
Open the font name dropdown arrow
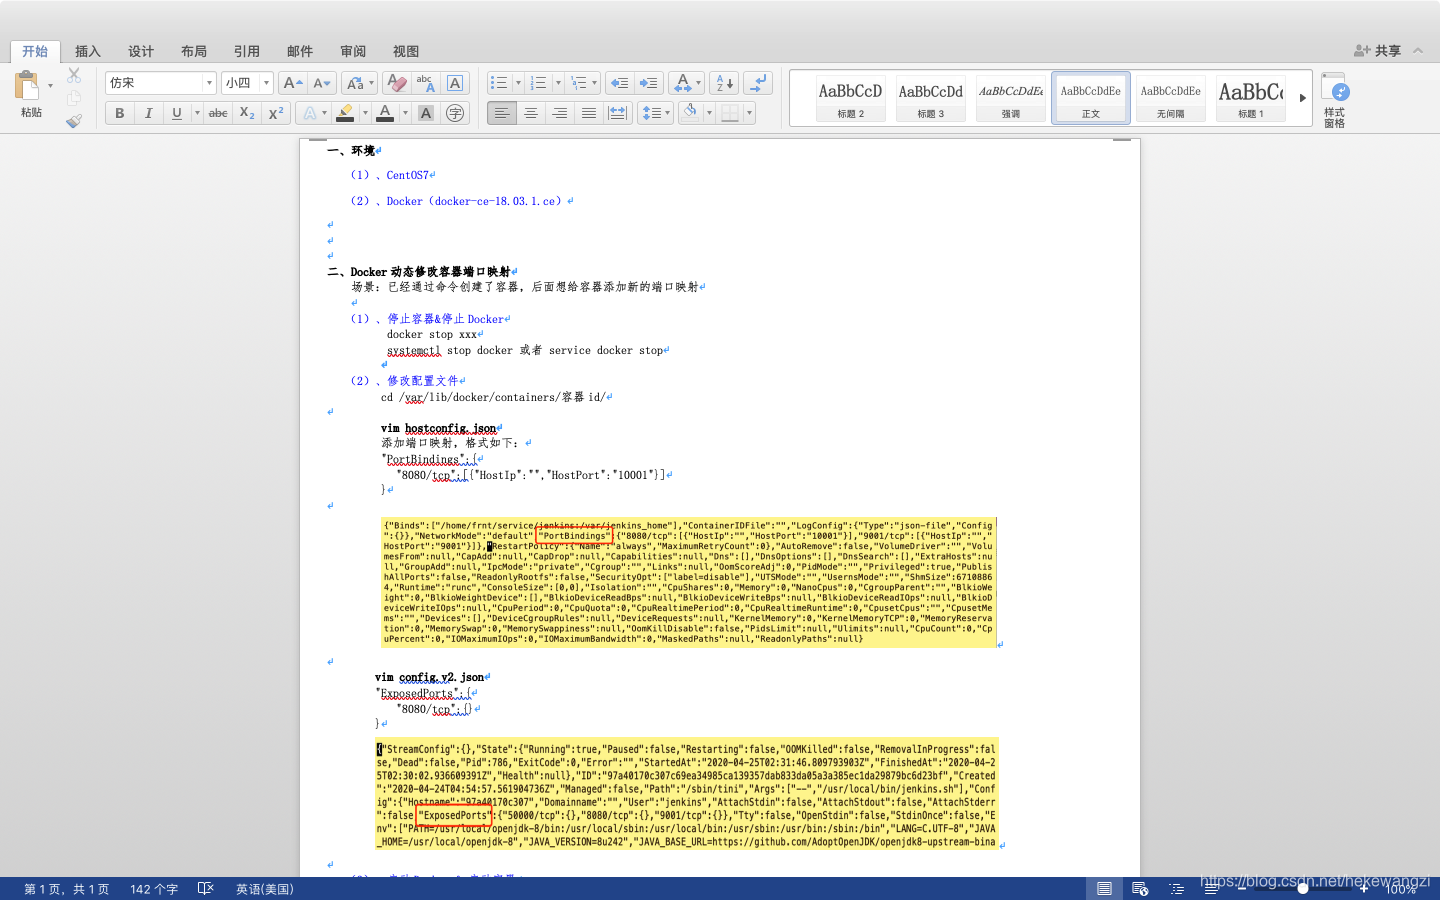(209, 83)
